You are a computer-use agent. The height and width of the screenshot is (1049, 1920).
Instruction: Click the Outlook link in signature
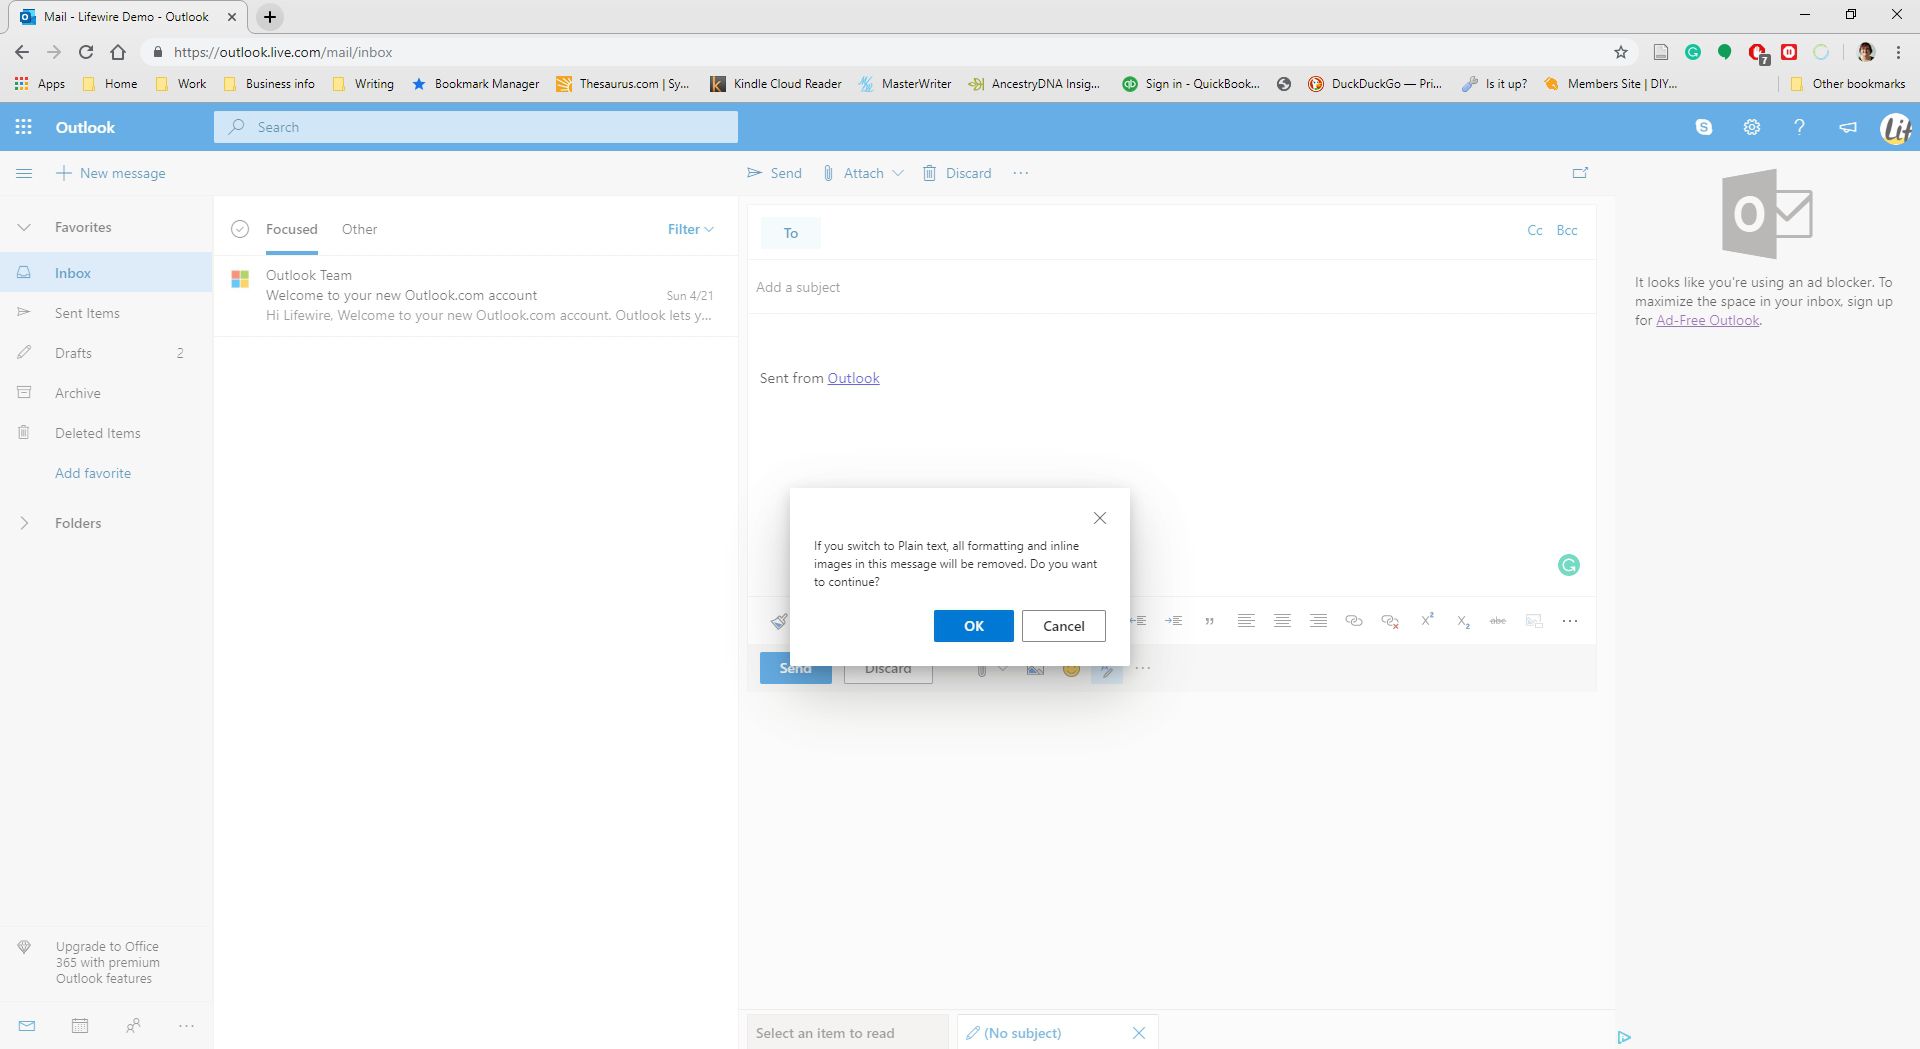(x=853, y=378)
